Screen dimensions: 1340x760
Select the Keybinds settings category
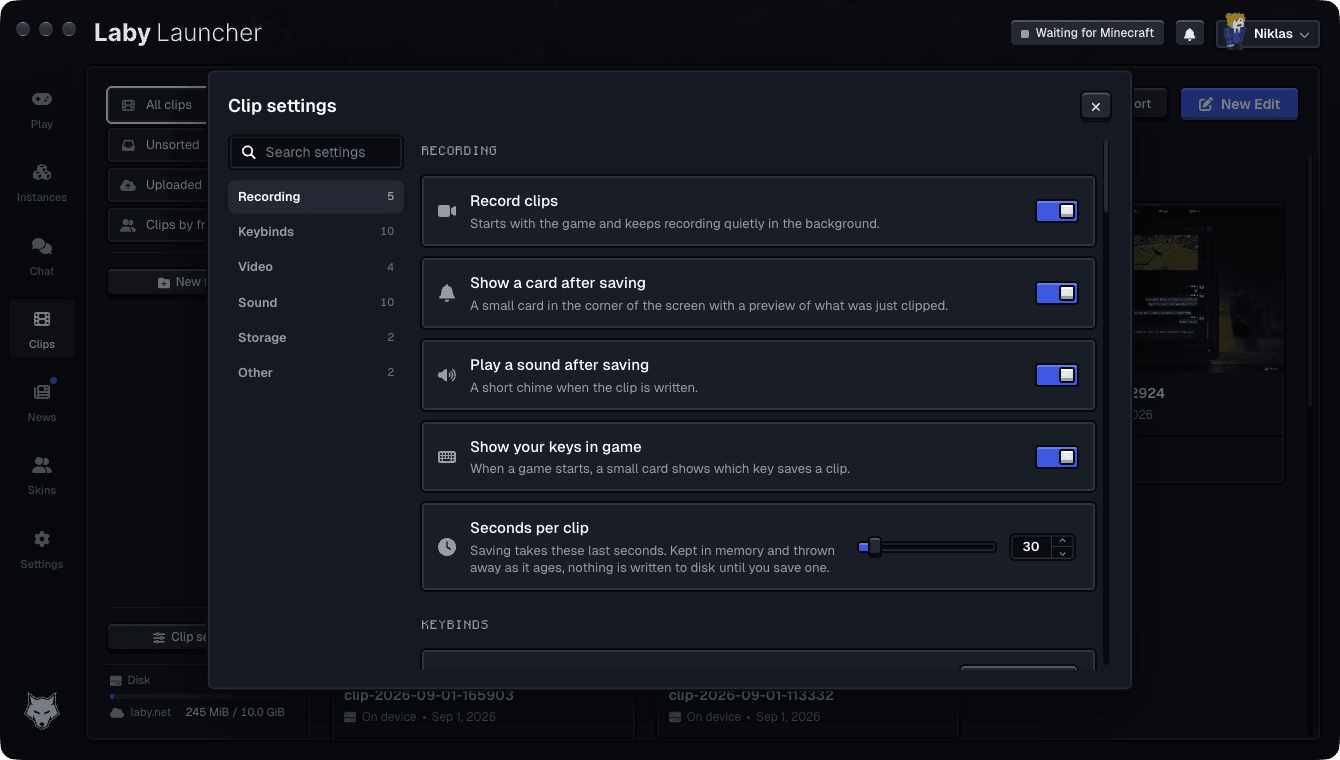click(316, 232)
